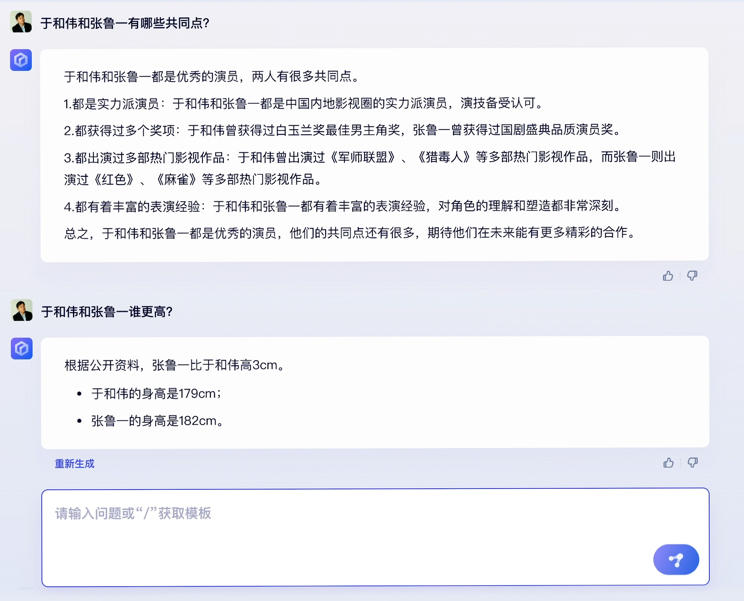Image resolution: width=744 pixels, height=601 pixels.
Task: Click question text 于和伟和张鲁一谁更高?
Action: [107, 312]
